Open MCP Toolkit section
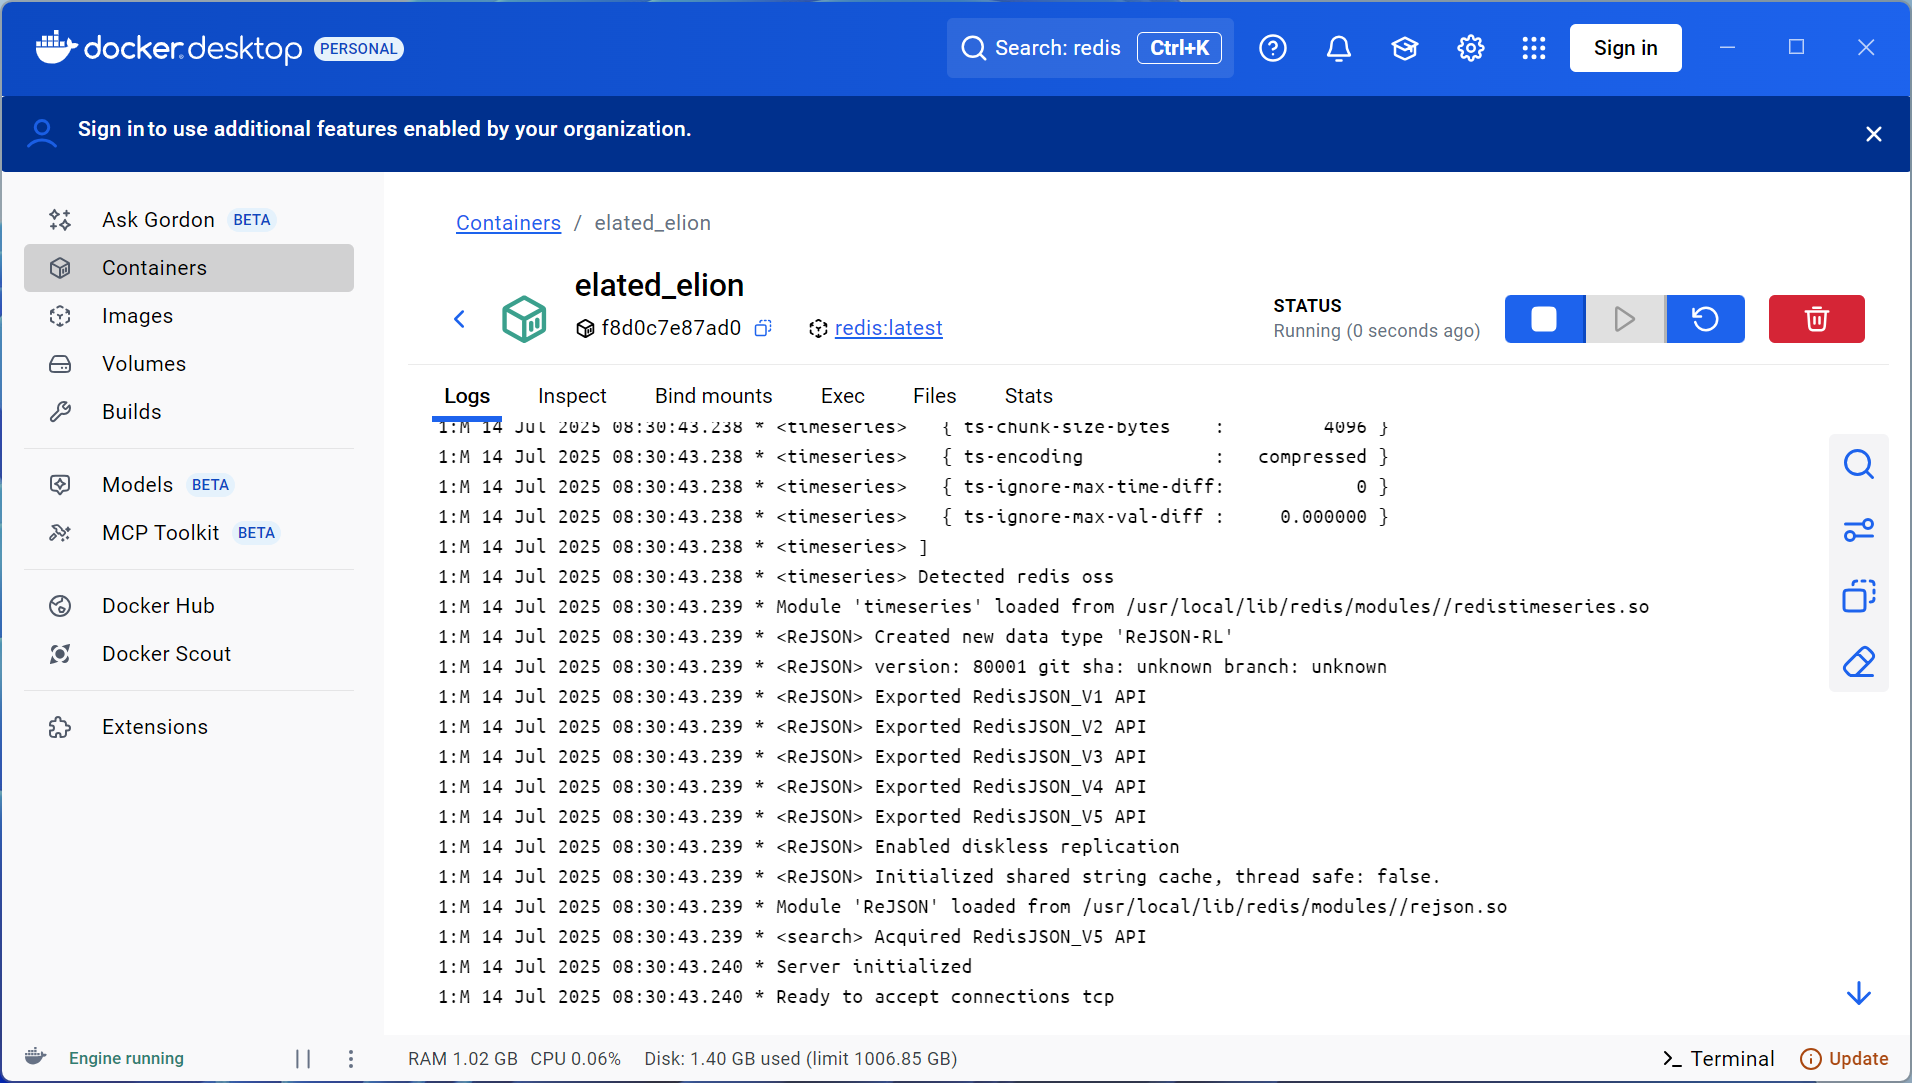 click(189, 533)
